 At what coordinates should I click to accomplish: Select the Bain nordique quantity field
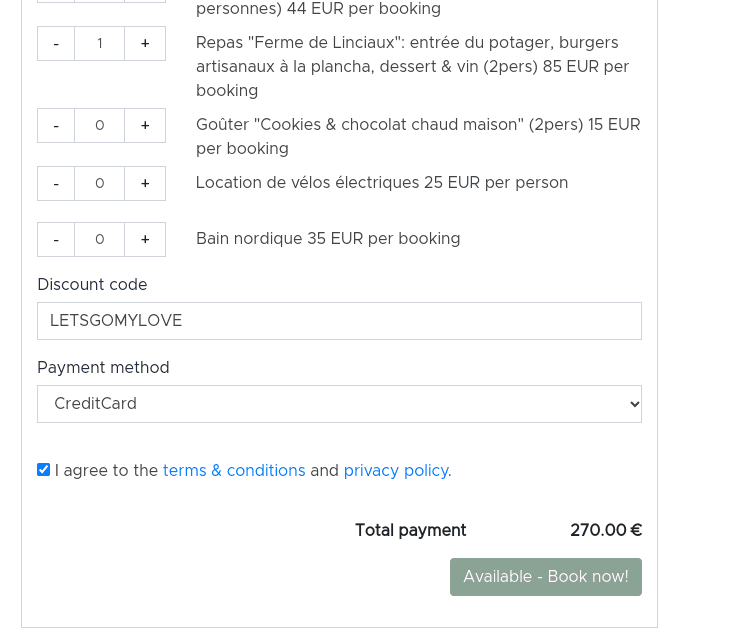click(x=99, y=239)
